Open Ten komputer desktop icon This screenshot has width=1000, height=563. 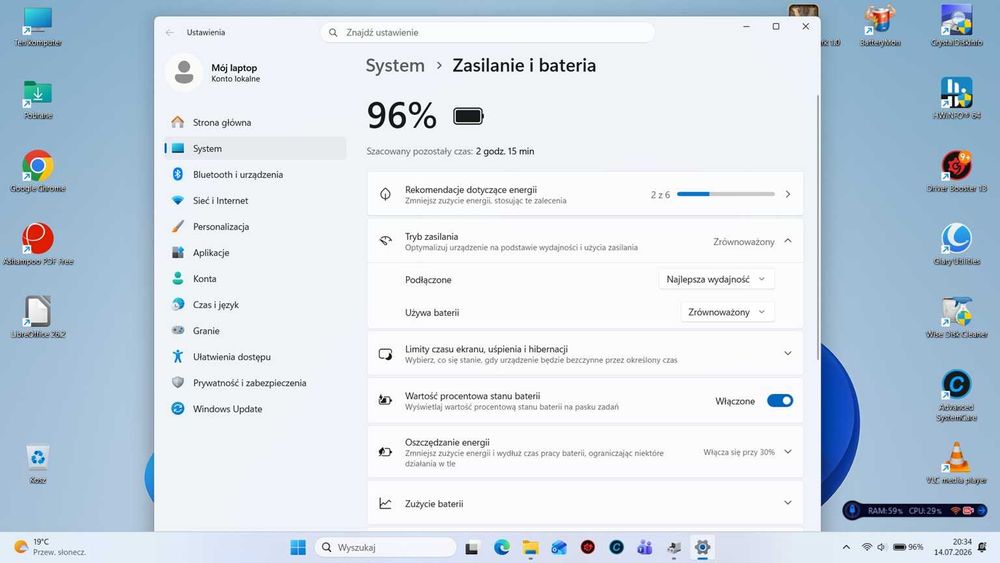click(x=38, y=27)
